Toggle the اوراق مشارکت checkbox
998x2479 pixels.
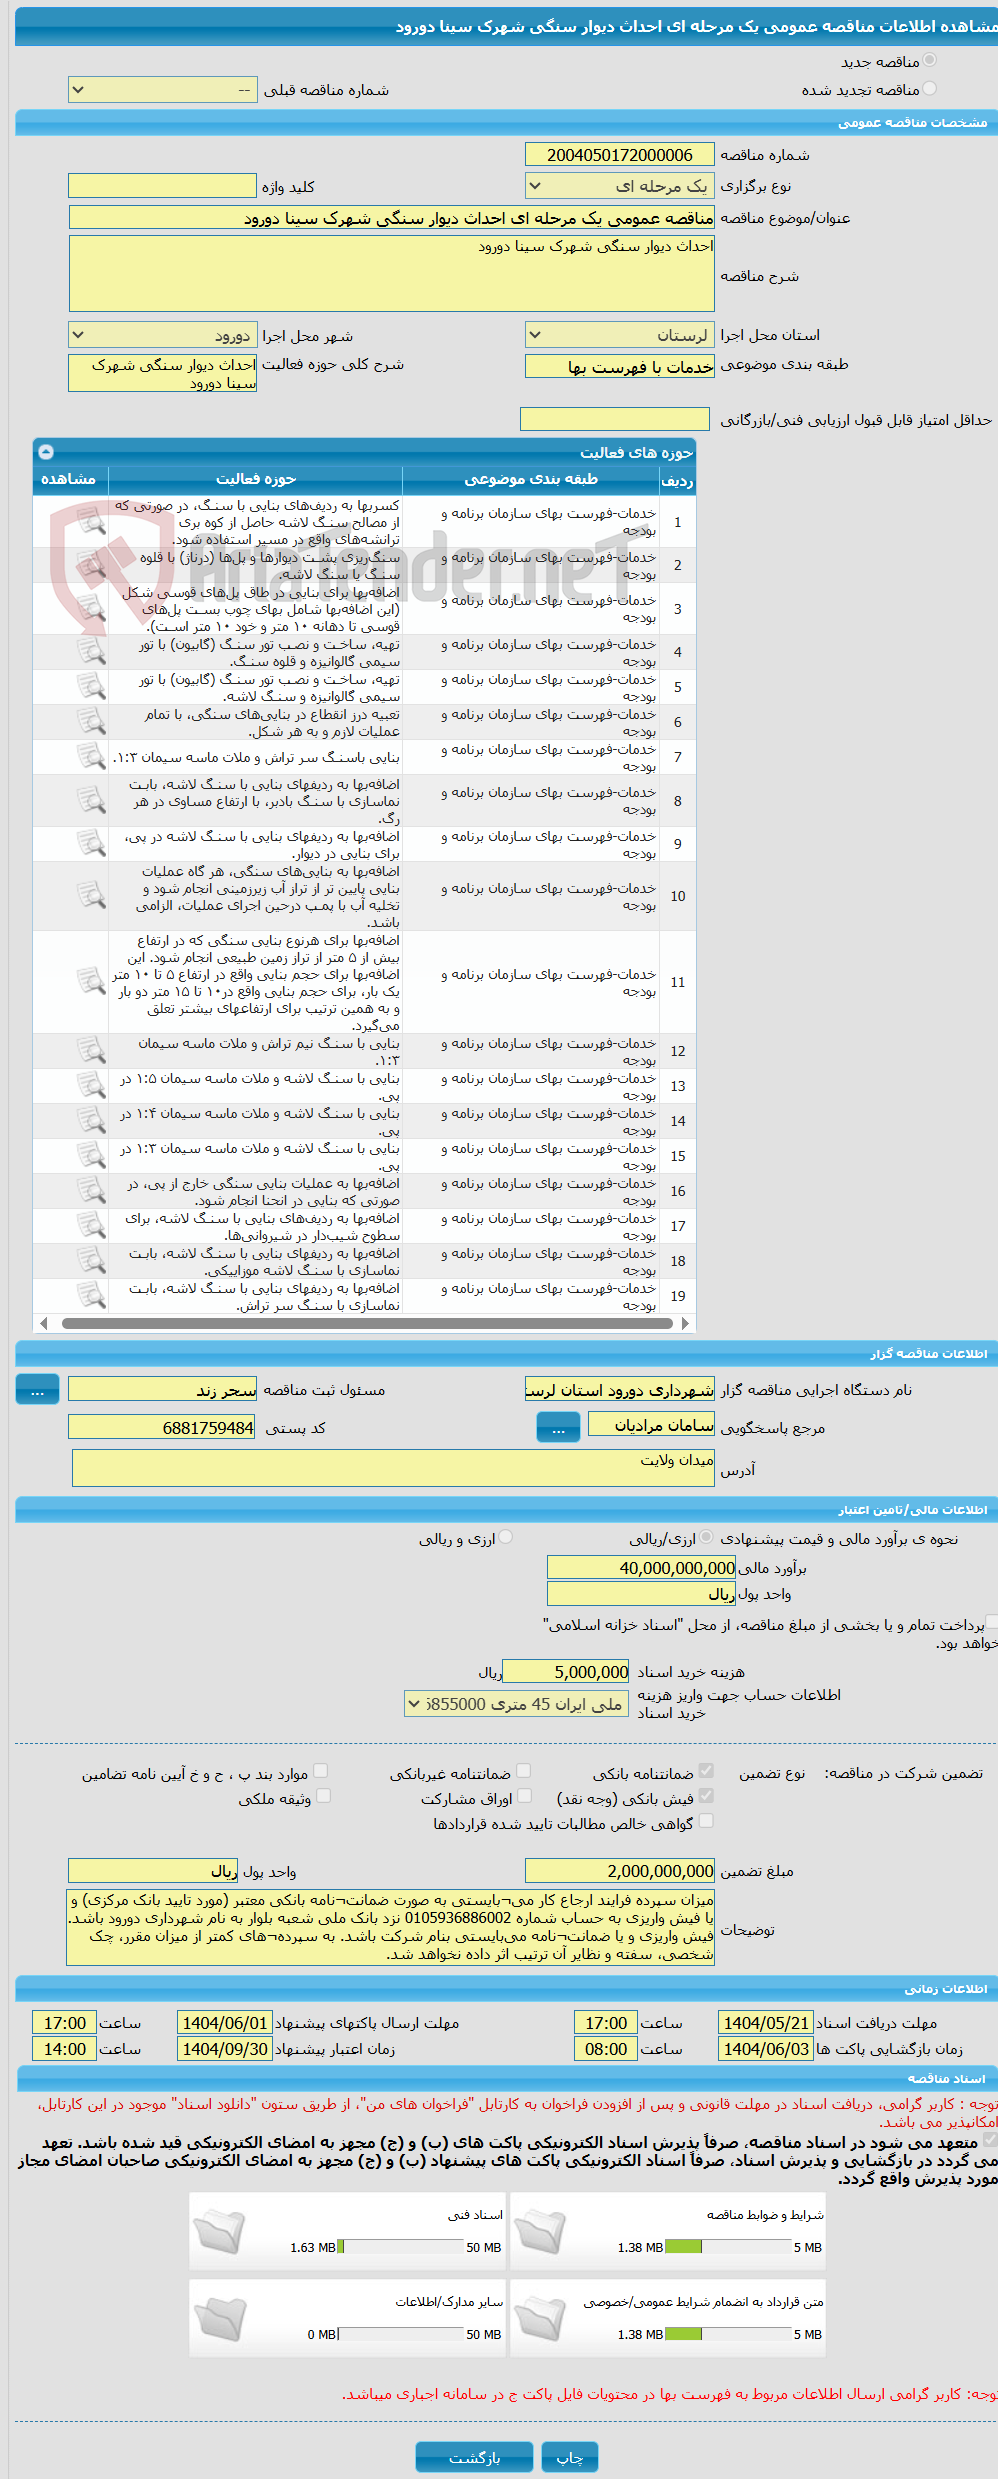coord(524,1796)
